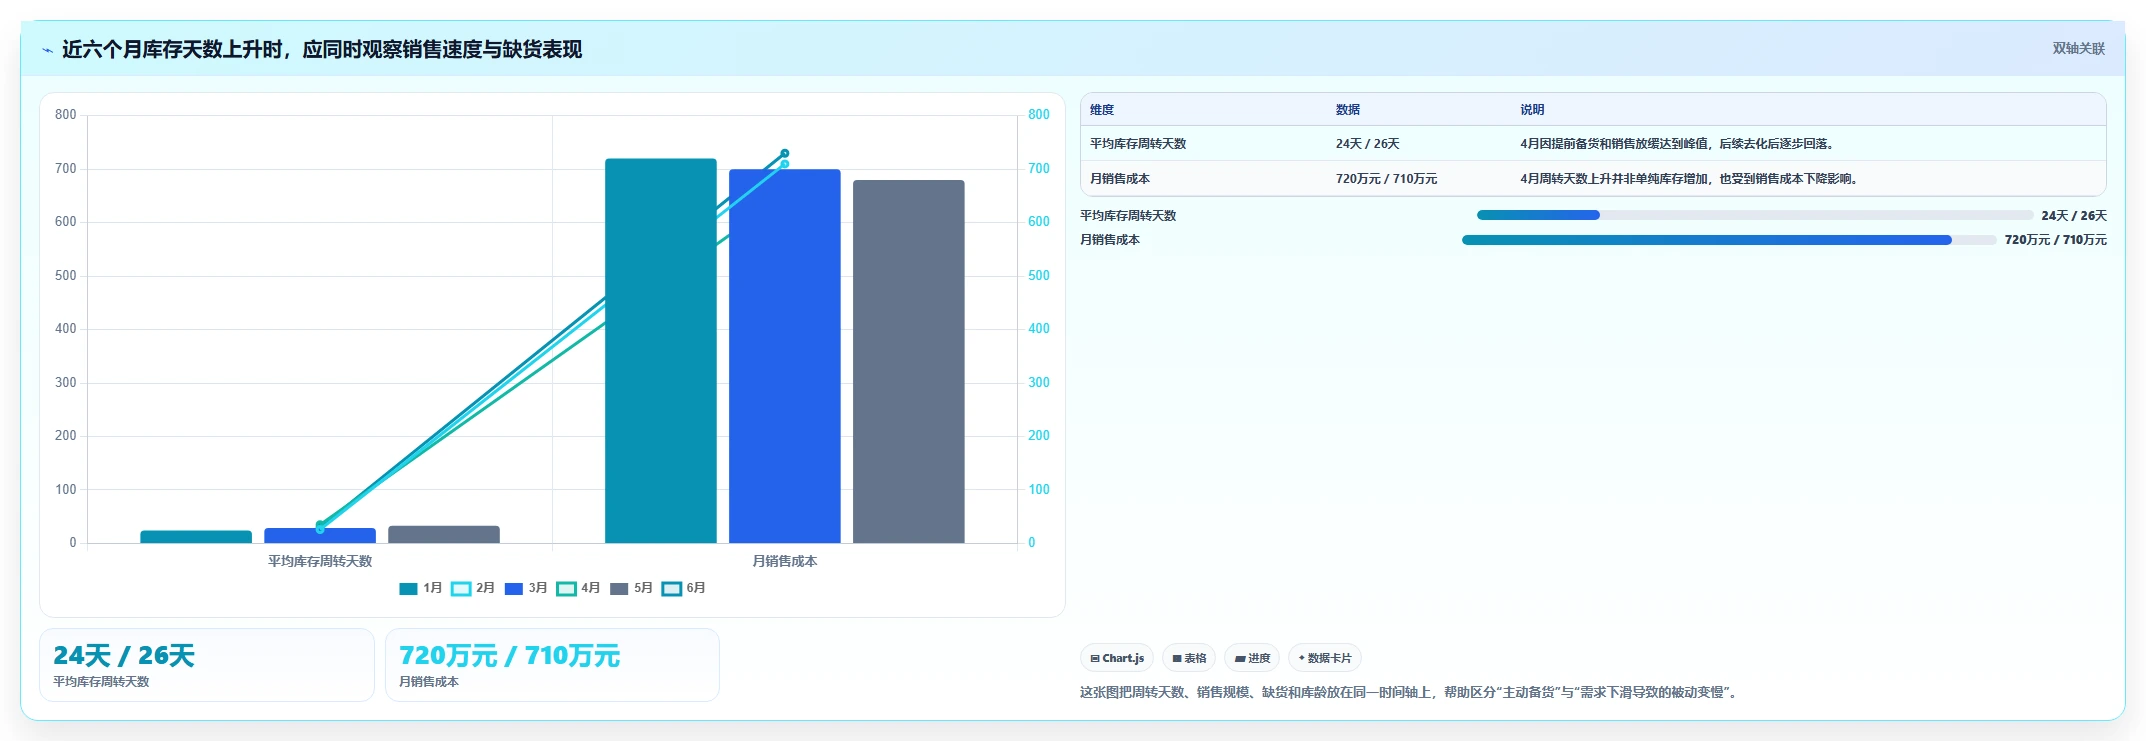Viewport: 2146px width, 741px height.
Task: Click the 平均库存周转天数 x-axis category label
Action: tap(320, 561)
